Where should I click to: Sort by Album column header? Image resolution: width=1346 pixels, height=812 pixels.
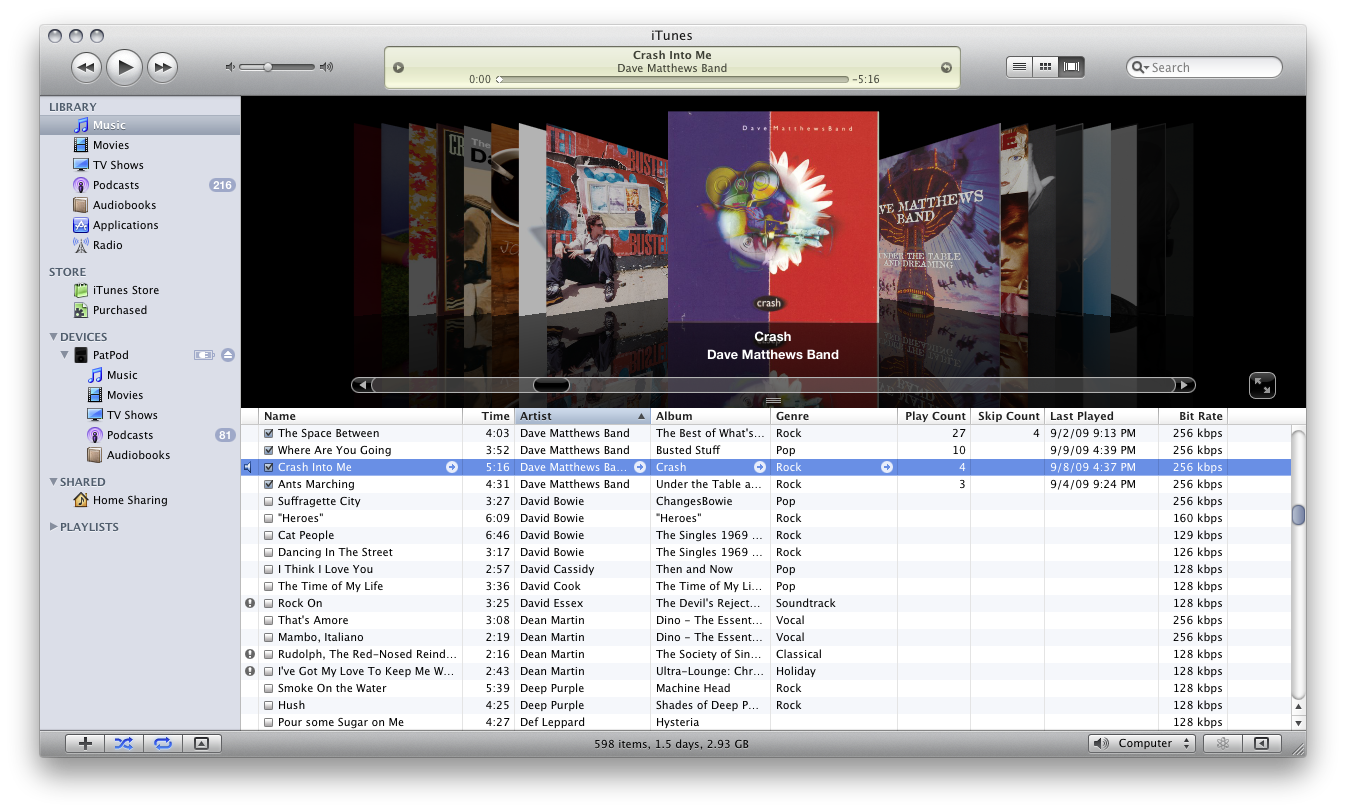point(711,416)
